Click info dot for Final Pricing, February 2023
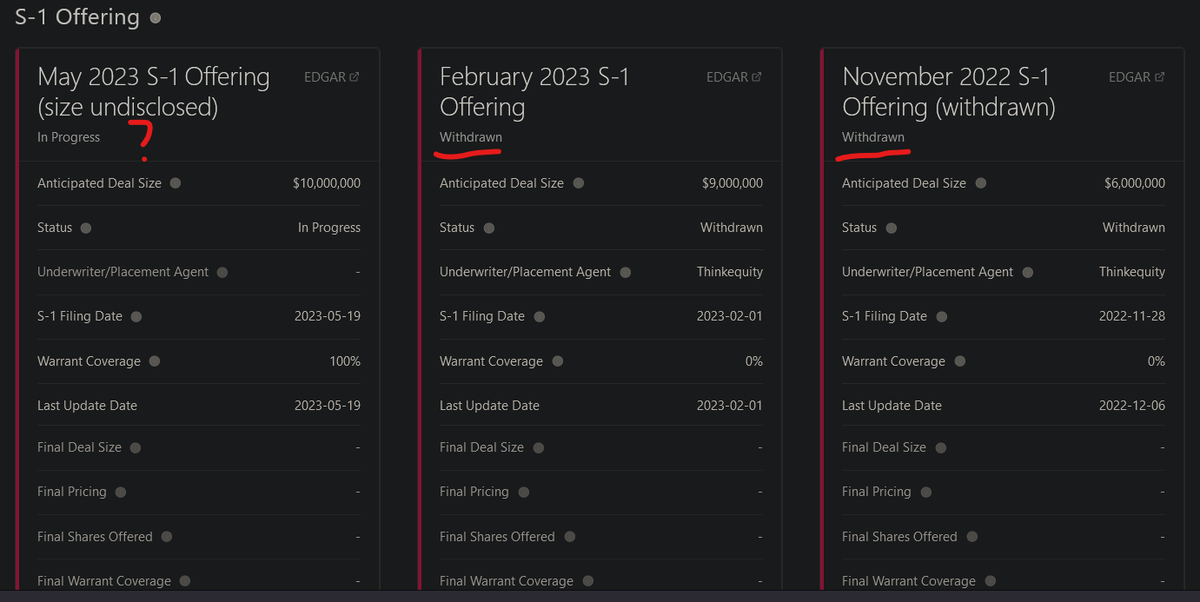 (523, 492)
